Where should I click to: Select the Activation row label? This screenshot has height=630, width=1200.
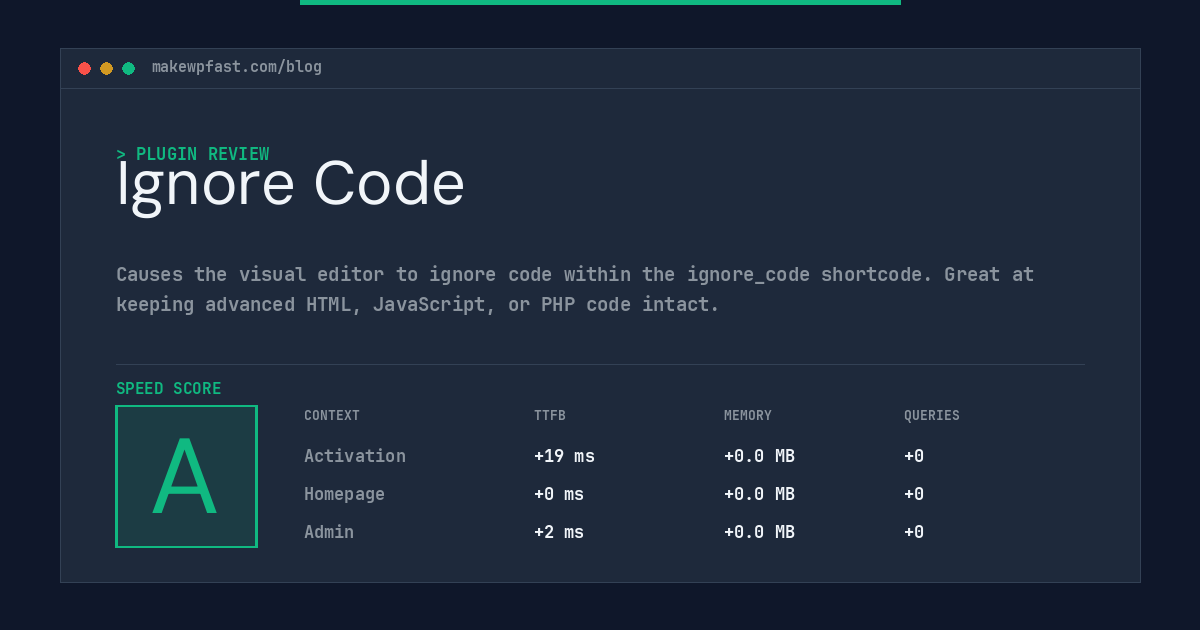click(x=355, y=456)
